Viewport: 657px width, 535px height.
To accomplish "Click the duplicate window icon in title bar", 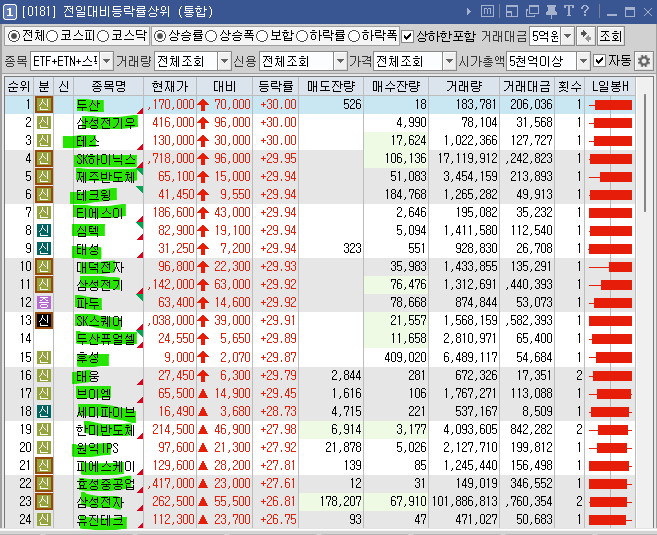I will click(x=532, y=11).
